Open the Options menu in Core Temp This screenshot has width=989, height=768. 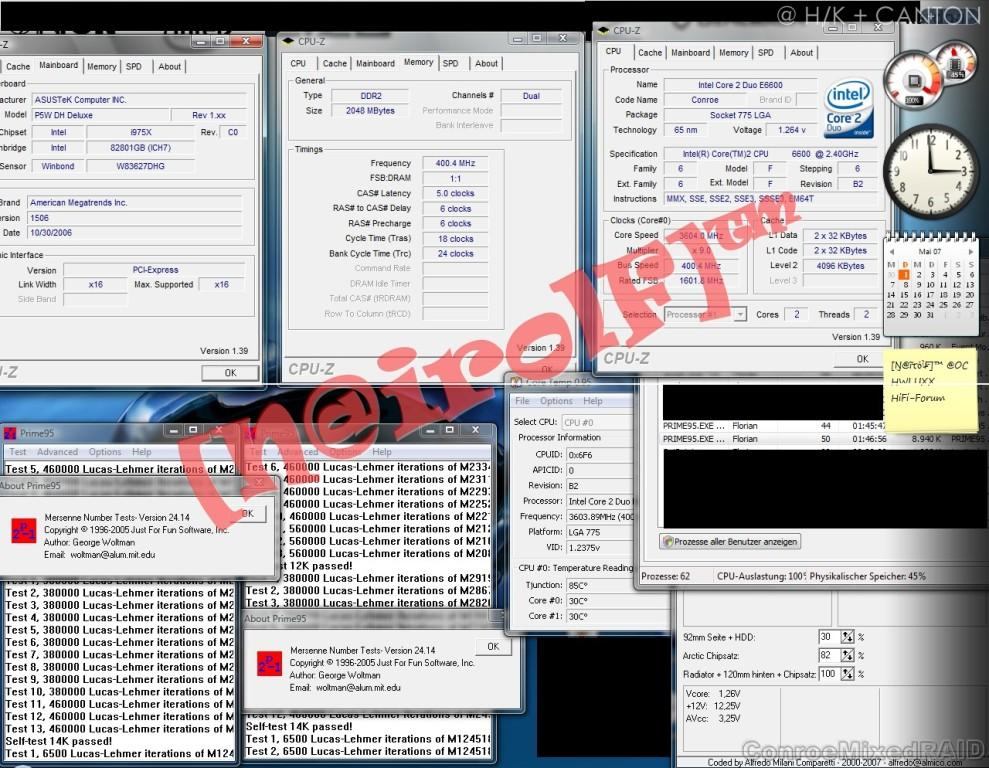point(556,401)
